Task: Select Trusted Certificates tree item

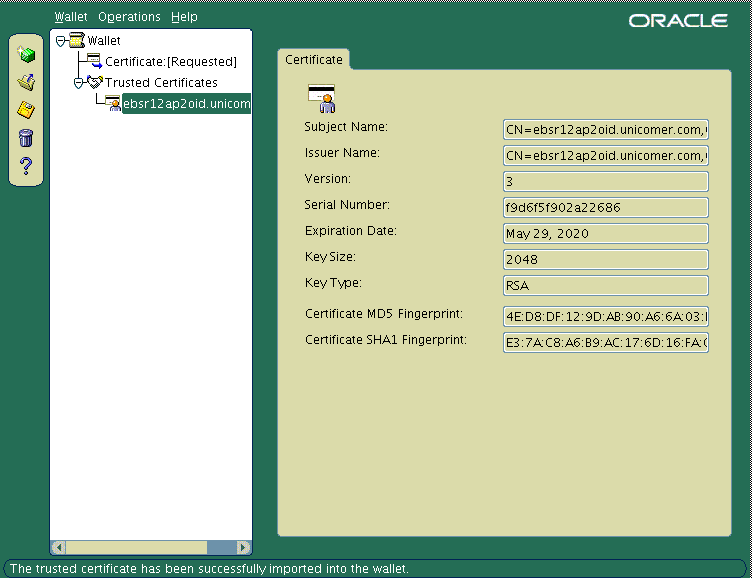Action: [x=161, y=83]
